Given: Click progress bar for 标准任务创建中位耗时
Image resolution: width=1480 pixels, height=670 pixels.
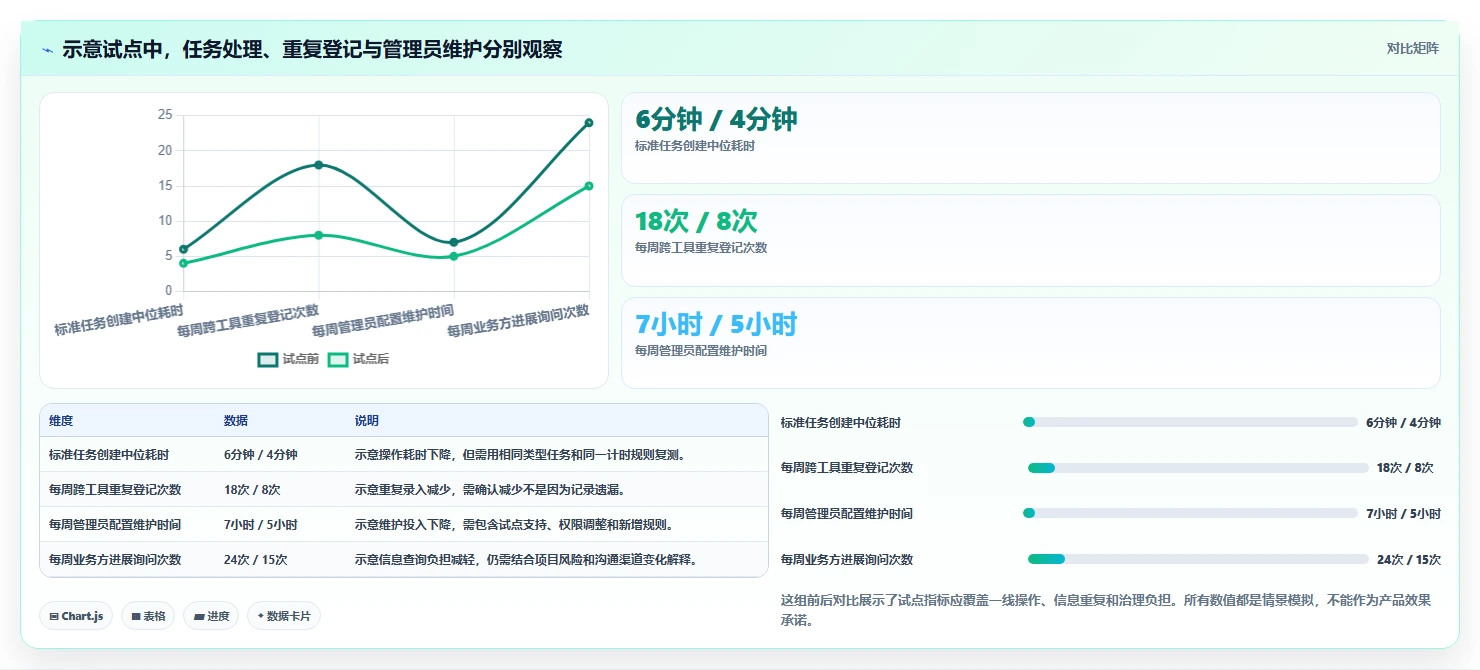Looking at the screenshot, I should click(1190, 422).
